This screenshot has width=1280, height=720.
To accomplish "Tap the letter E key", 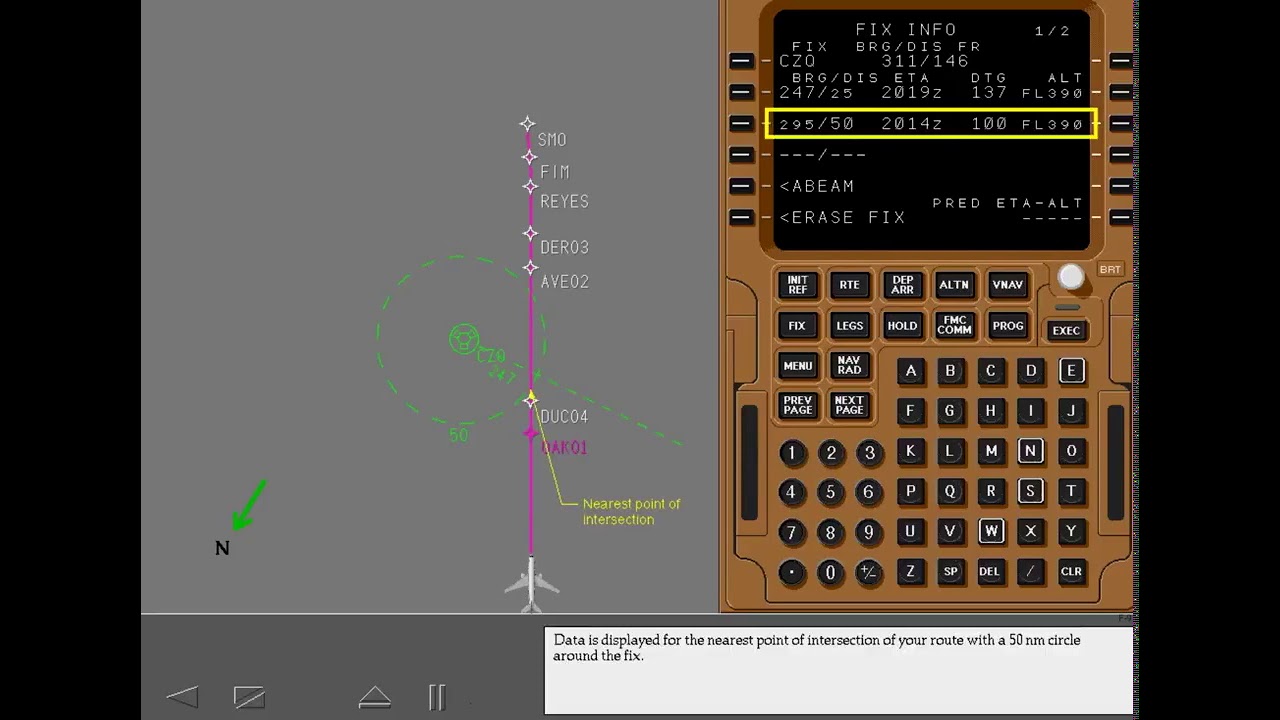I will pos(1071,371).
